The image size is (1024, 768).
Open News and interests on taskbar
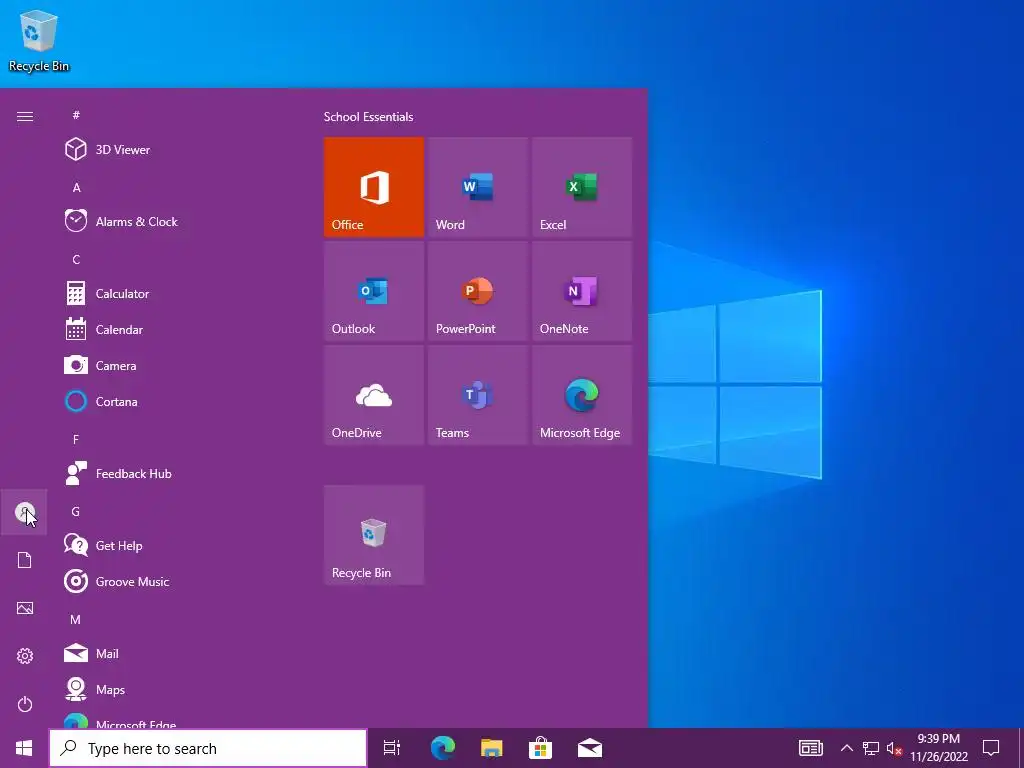coord(810,748)
